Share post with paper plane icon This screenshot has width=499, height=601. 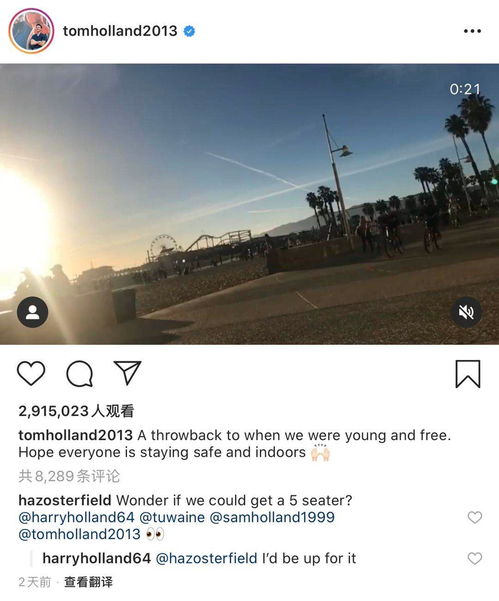coord(128,373)
